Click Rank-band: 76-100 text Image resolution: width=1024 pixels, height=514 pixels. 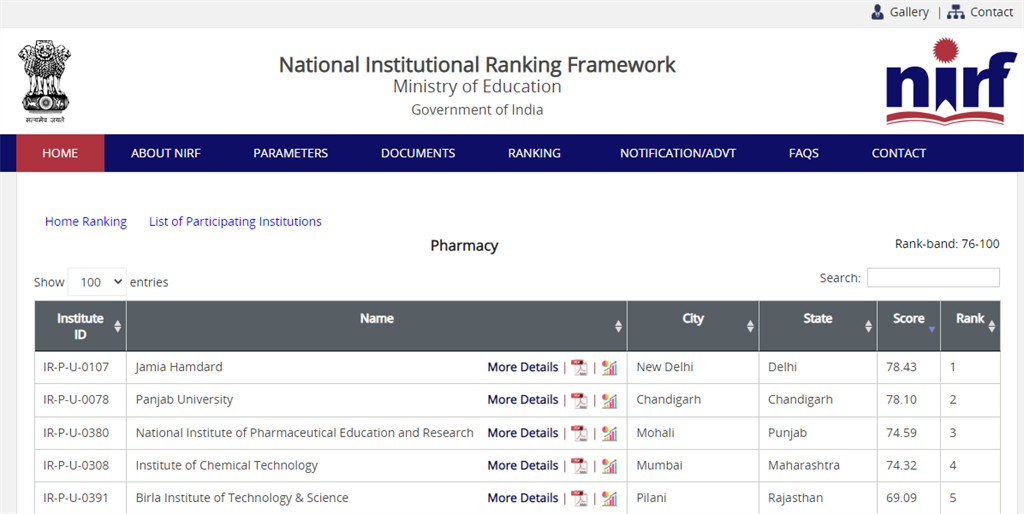coord(947,244)
